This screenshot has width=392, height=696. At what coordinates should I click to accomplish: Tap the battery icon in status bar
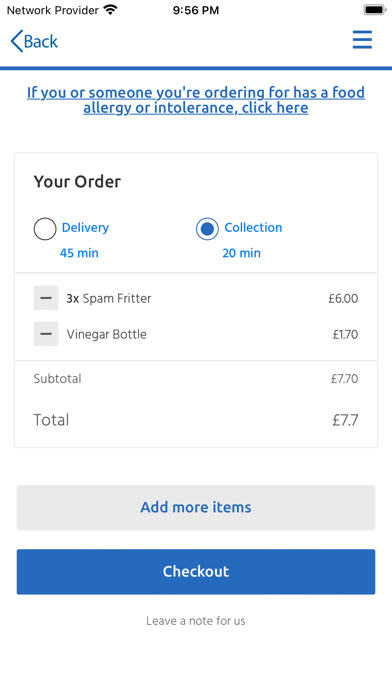pos(375,10)
